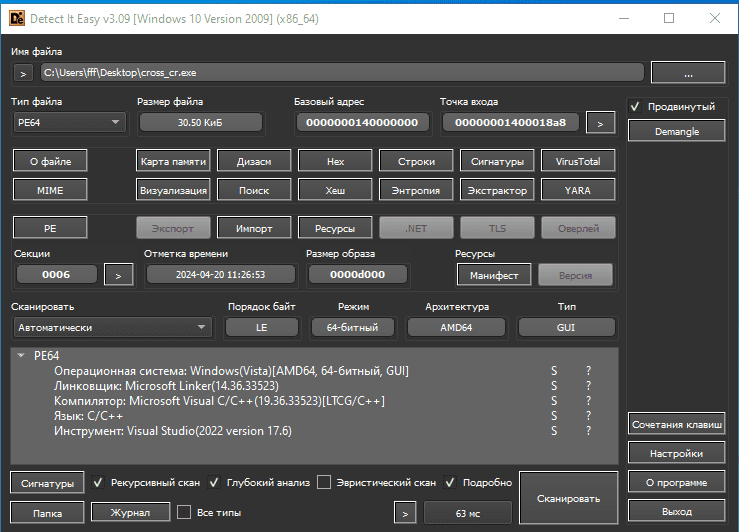Disable the Рекурсивный скан checkbox

click(x=98, y=483)
